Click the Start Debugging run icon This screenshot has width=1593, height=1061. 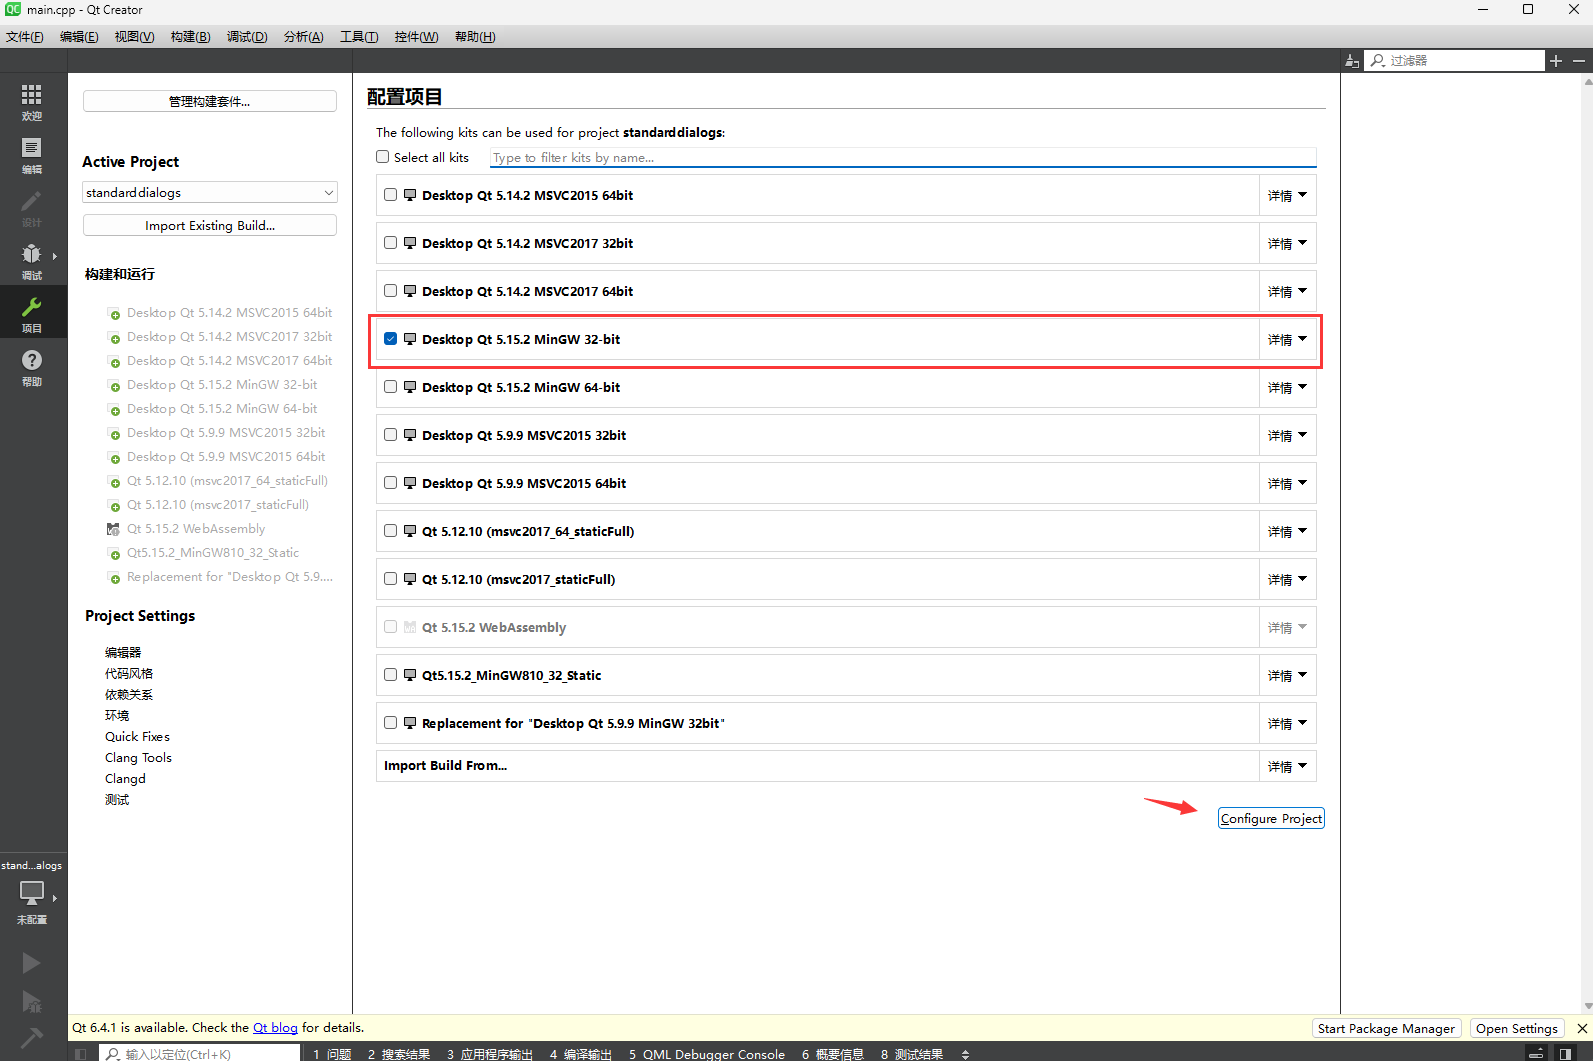pos(32,1001)
